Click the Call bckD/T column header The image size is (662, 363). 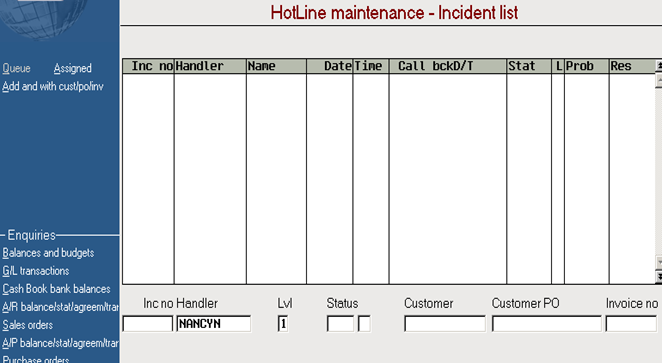(448, 66)
